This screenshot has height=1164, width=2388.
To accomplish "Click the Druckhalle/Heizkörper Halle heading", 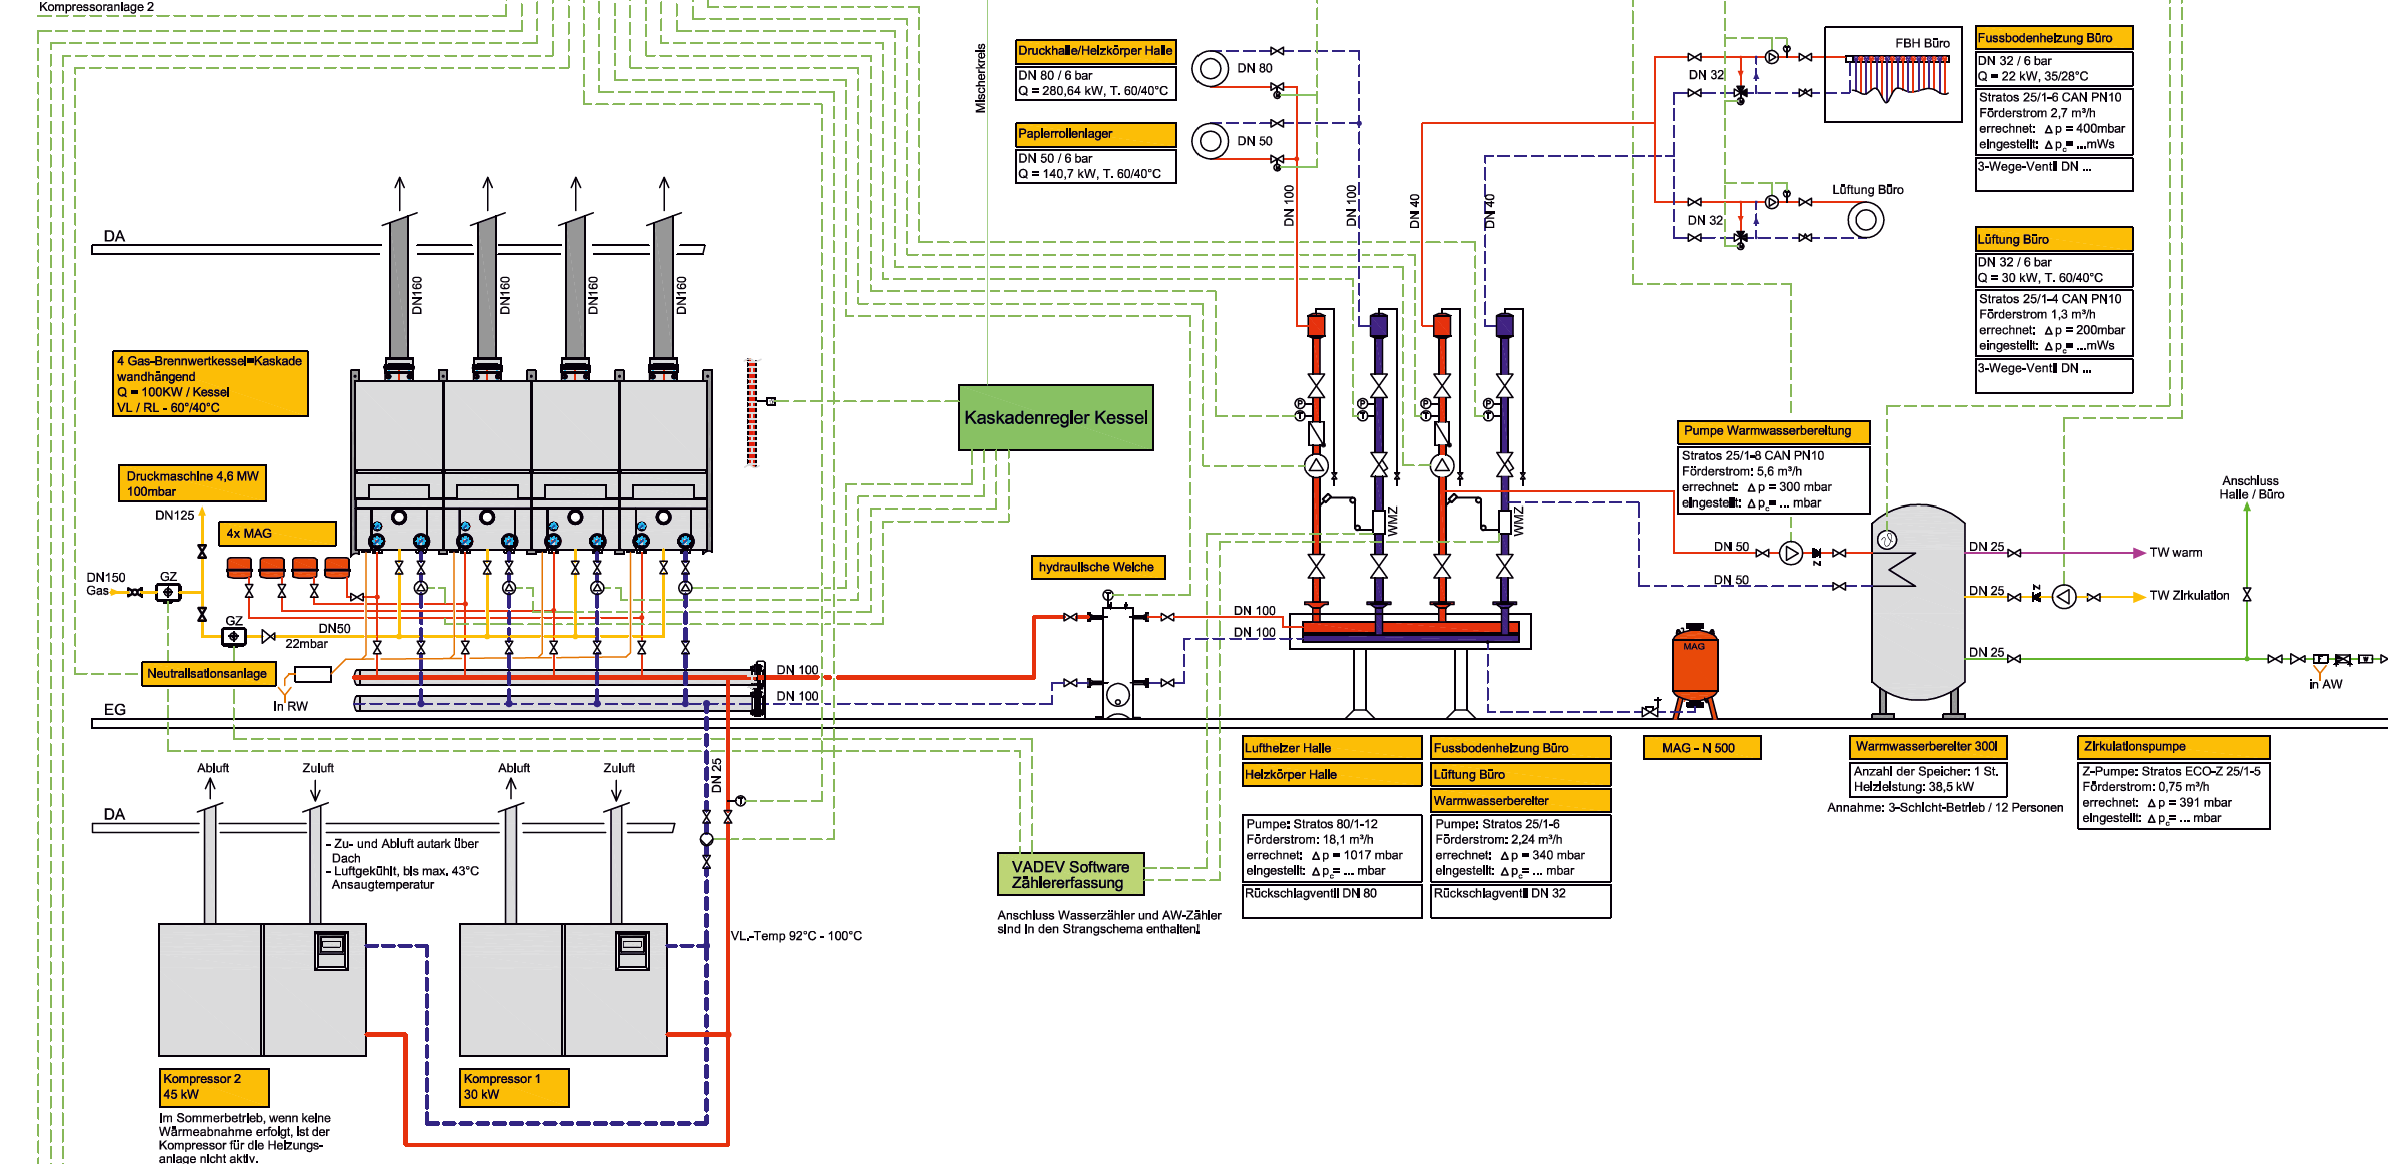I will pos(1095,51).
